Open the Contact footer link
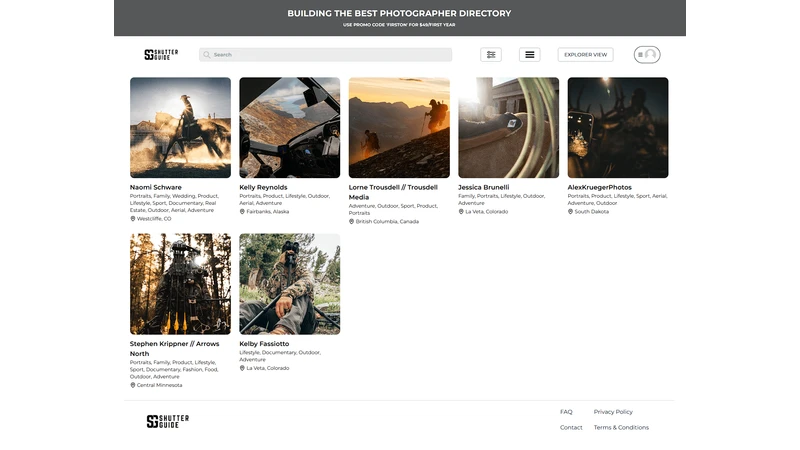This screenshot has height=450, width=800. pos(571,427)
